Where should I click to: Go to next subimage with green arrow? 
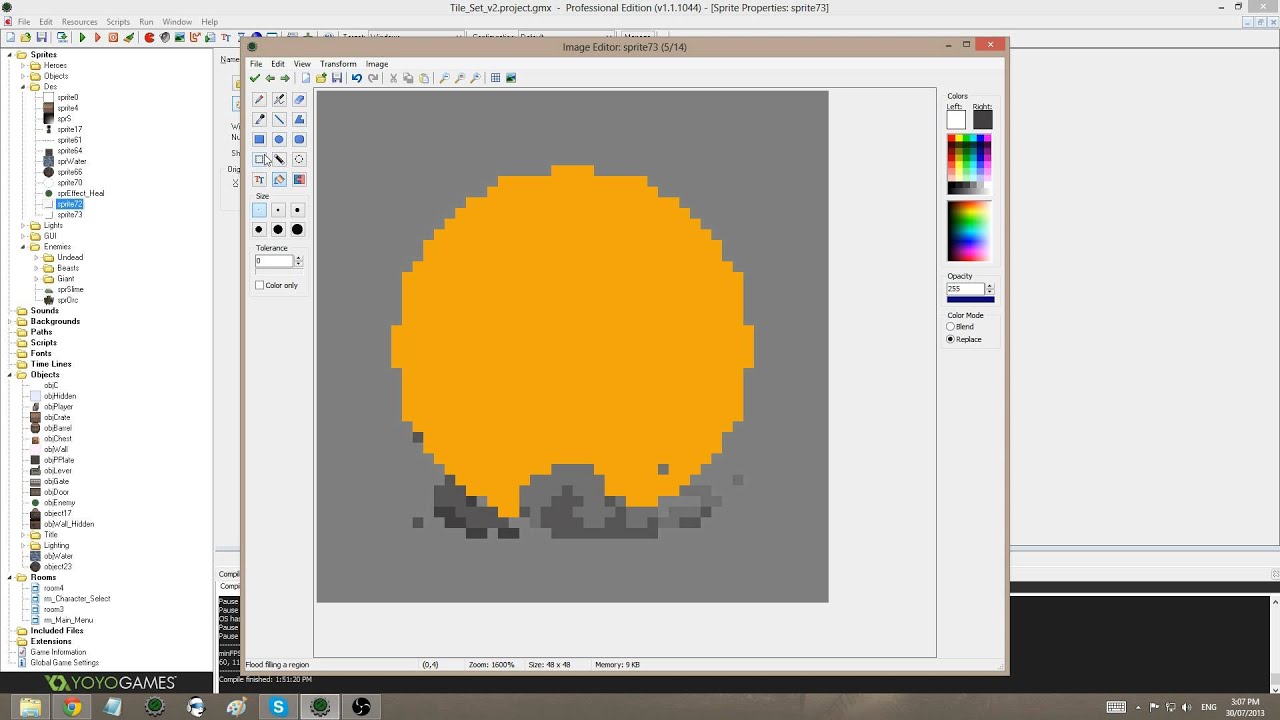coord(285,78)
